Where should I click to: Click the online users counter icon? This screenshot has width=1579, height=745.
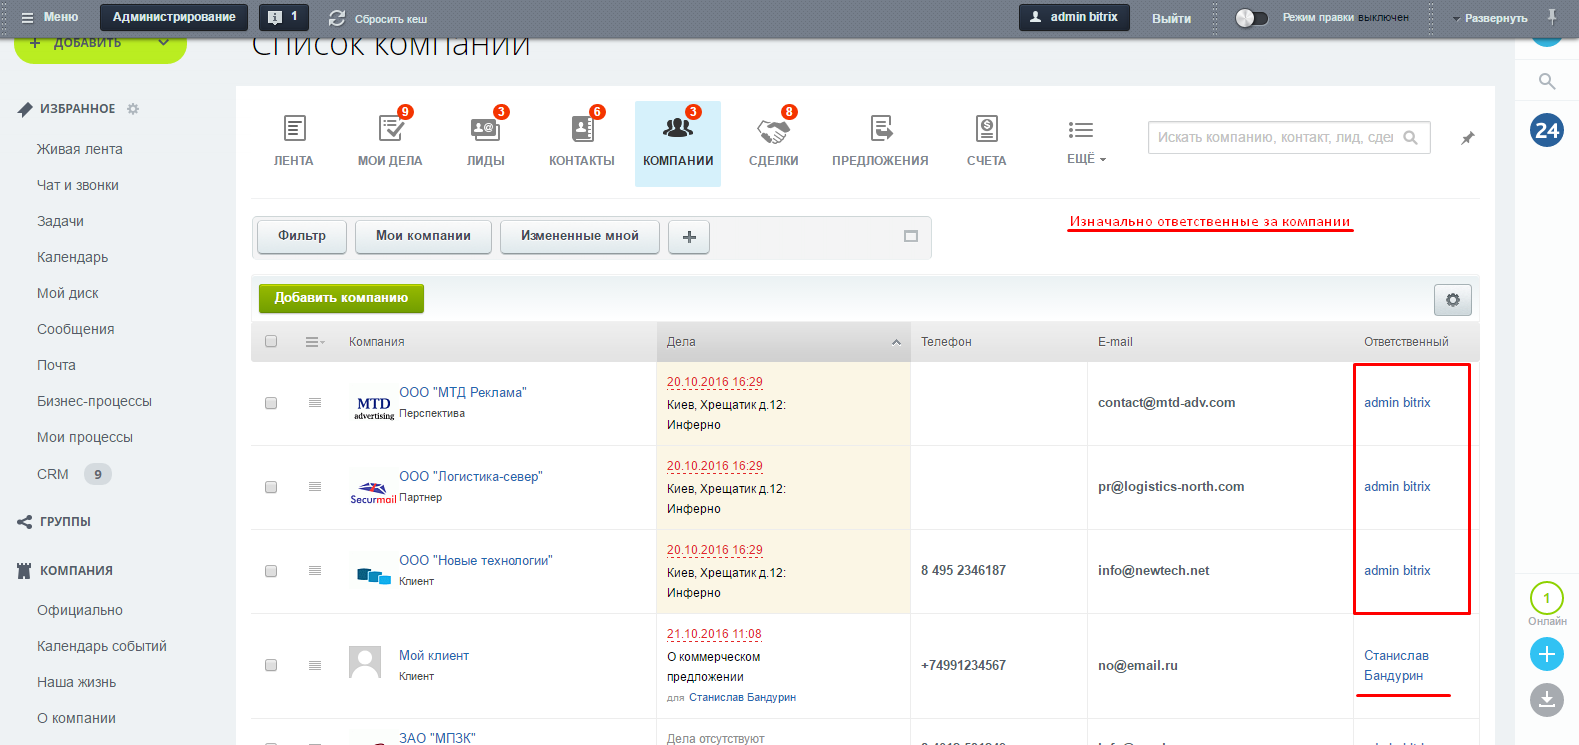[x=1547, y=598]
